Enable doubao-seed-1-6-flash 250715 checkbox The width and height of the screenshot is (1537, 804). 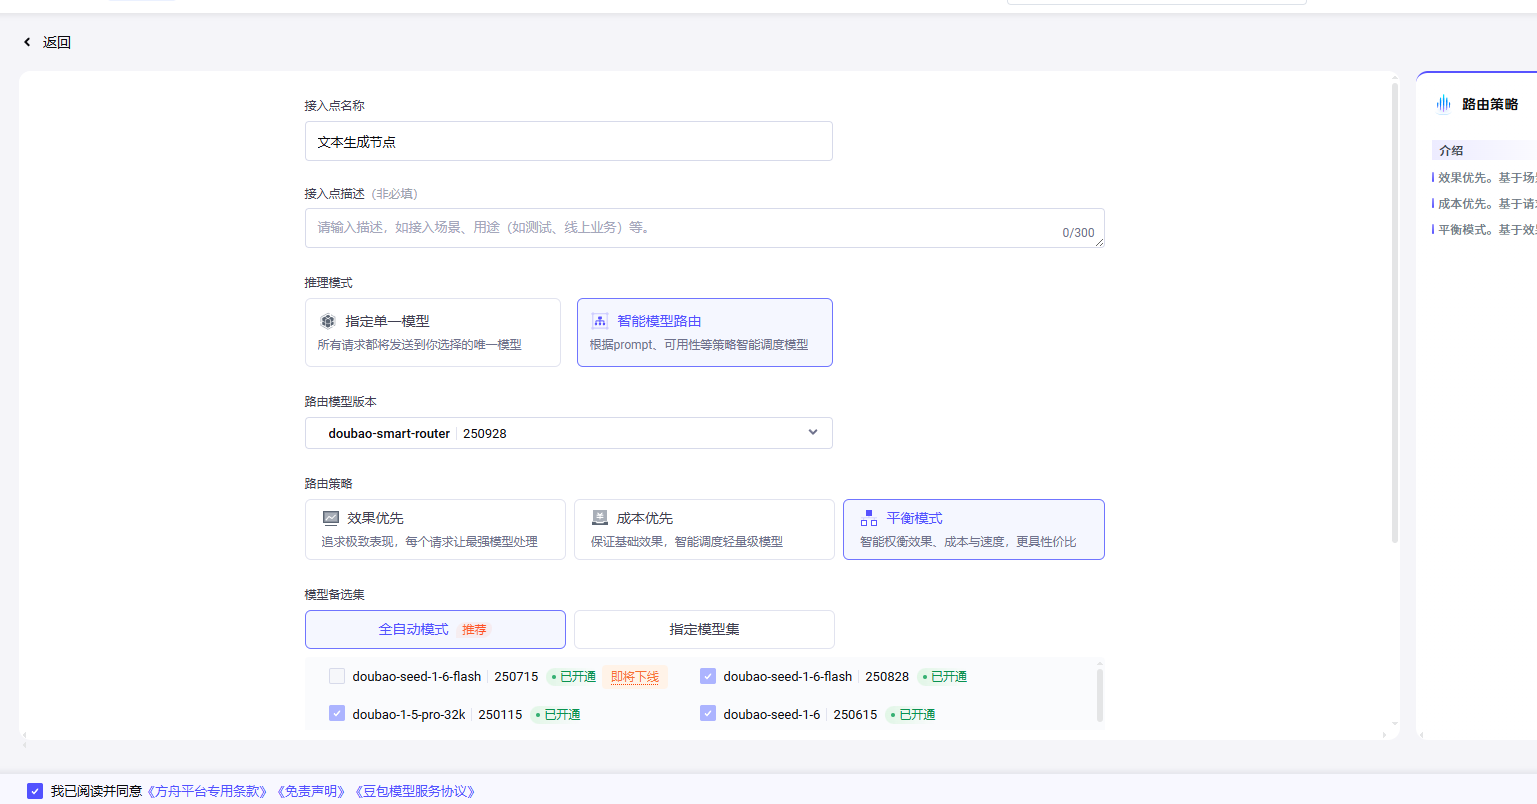pyautogui.click(x=337, y=676)
